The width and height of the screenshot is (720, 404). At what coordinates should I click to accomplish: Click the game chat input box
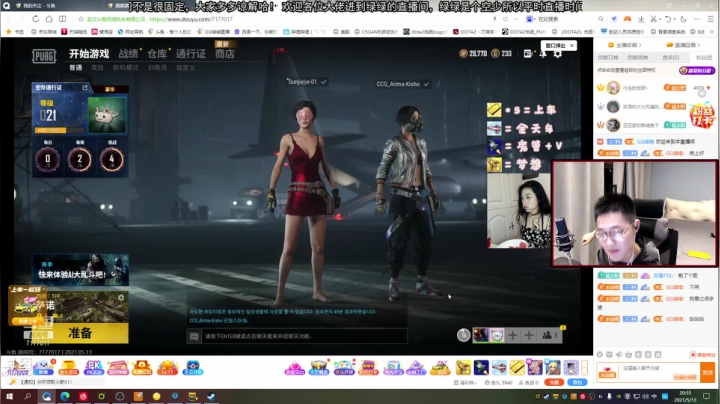click(x=304, y=336)
